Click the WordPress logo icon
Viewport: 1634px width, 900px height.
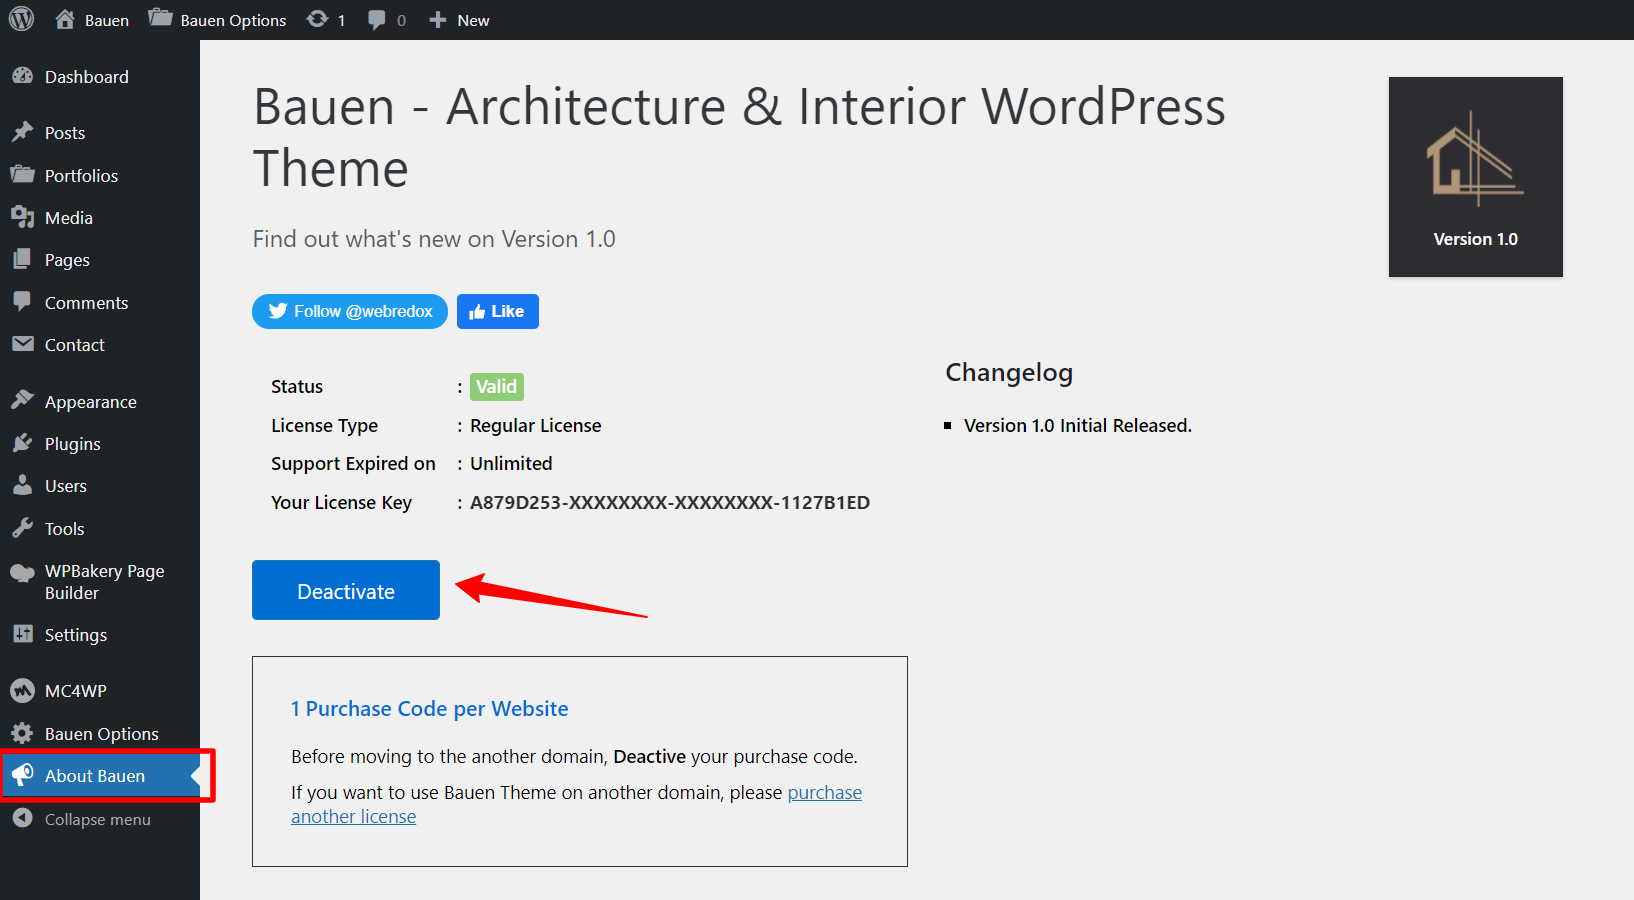pos(21,19)
